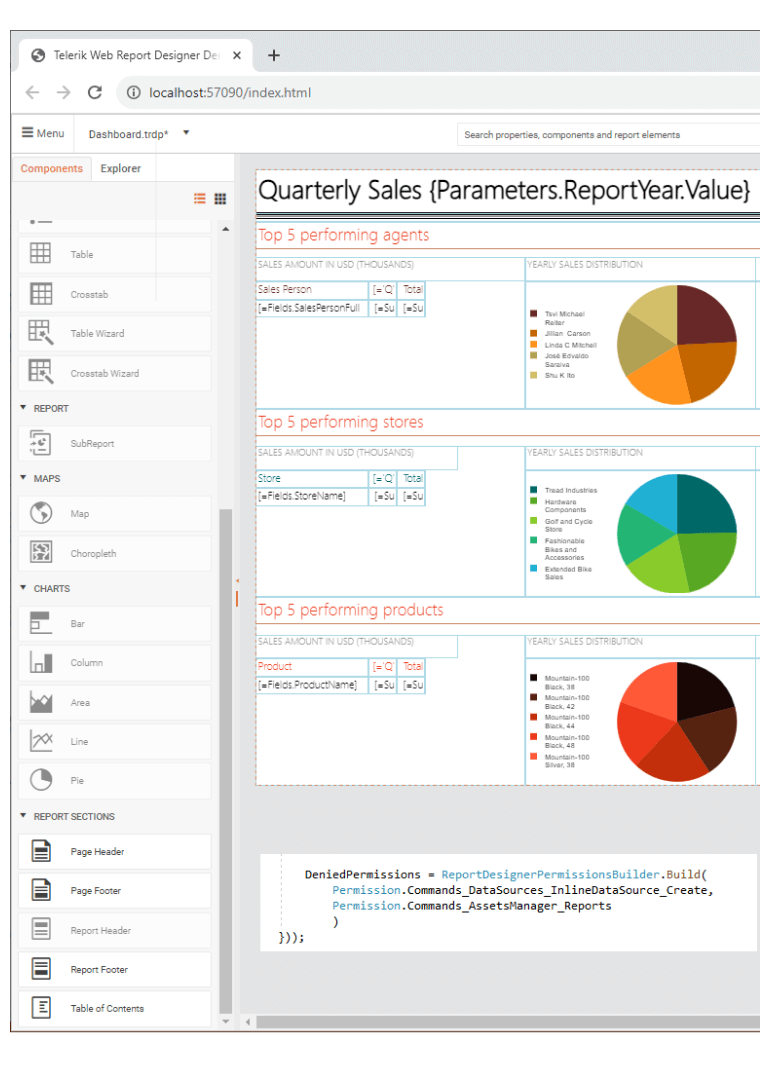This screenshot has height=1092, width=770.
Task: Add a Table of Contents section
Action: (114, 1008)
